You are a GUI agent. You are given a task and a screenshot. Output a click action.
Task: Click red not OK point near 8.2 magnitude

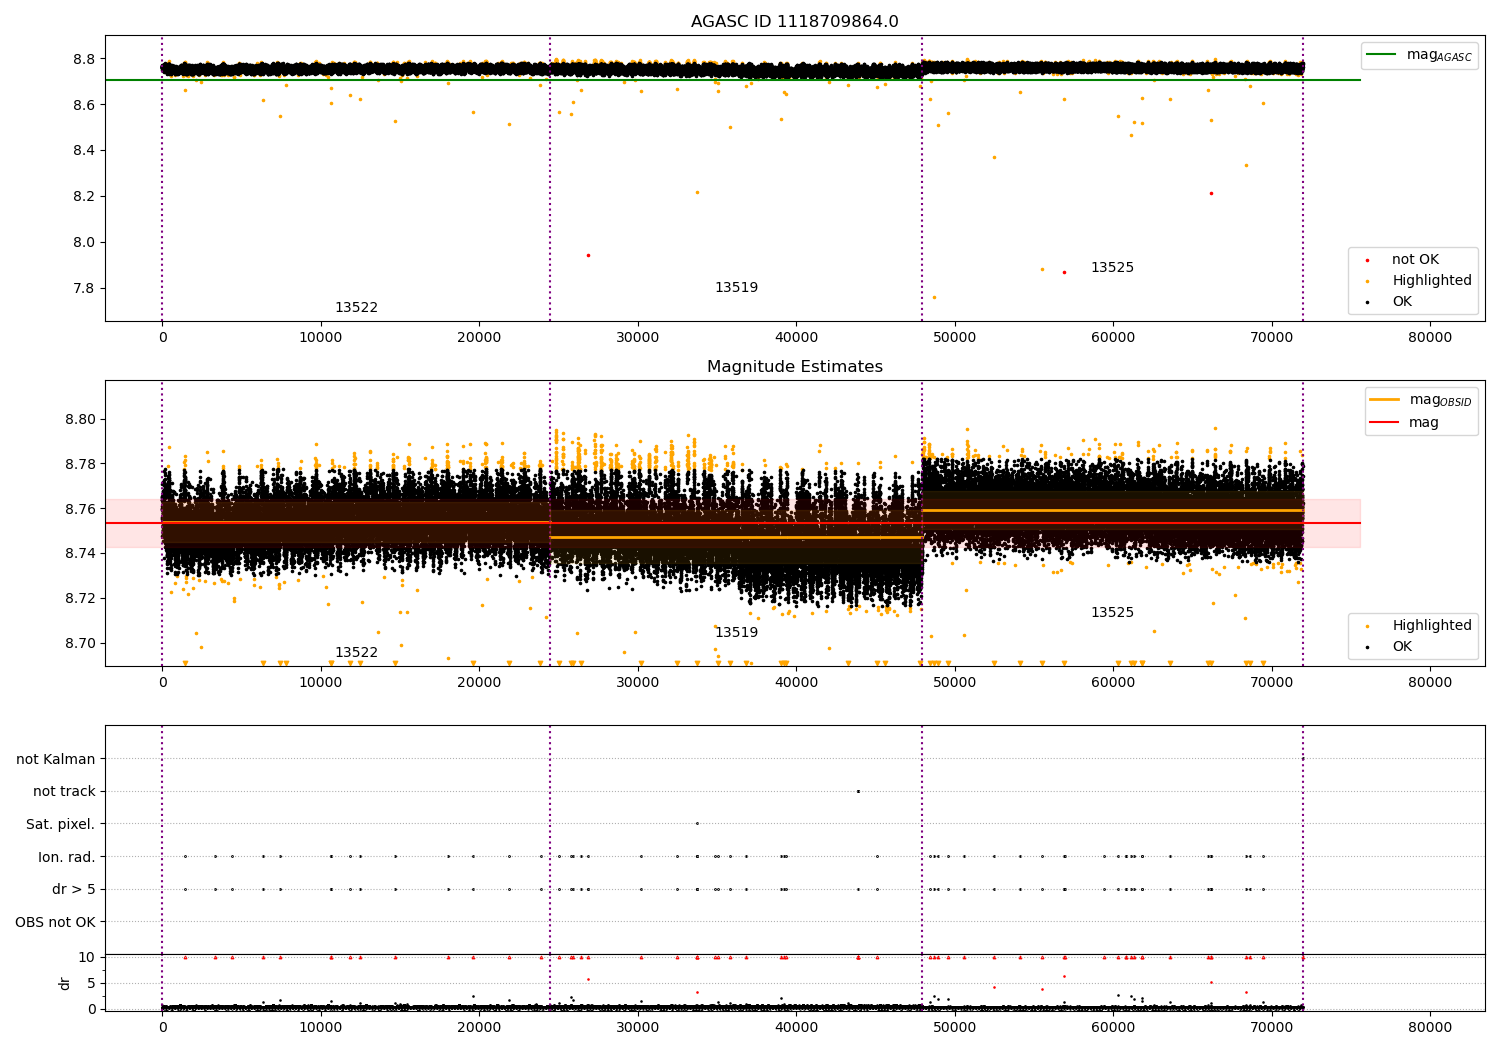point(1211,193)
